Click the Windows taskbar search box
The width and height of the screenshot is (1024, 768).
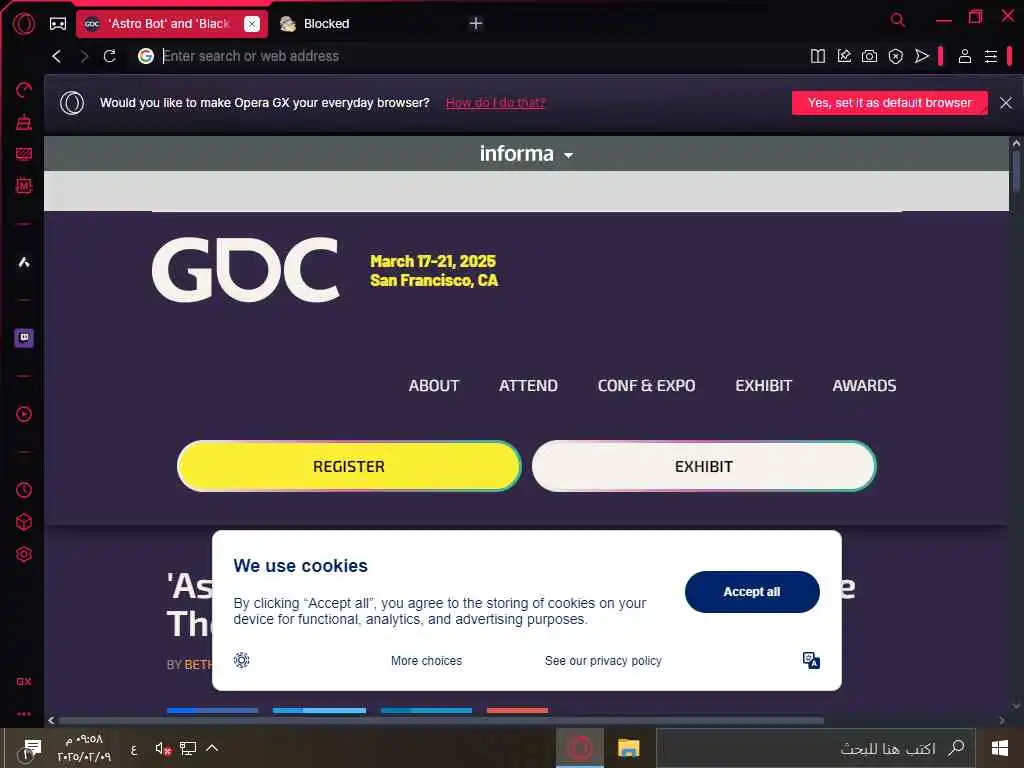tap(815, 748)
